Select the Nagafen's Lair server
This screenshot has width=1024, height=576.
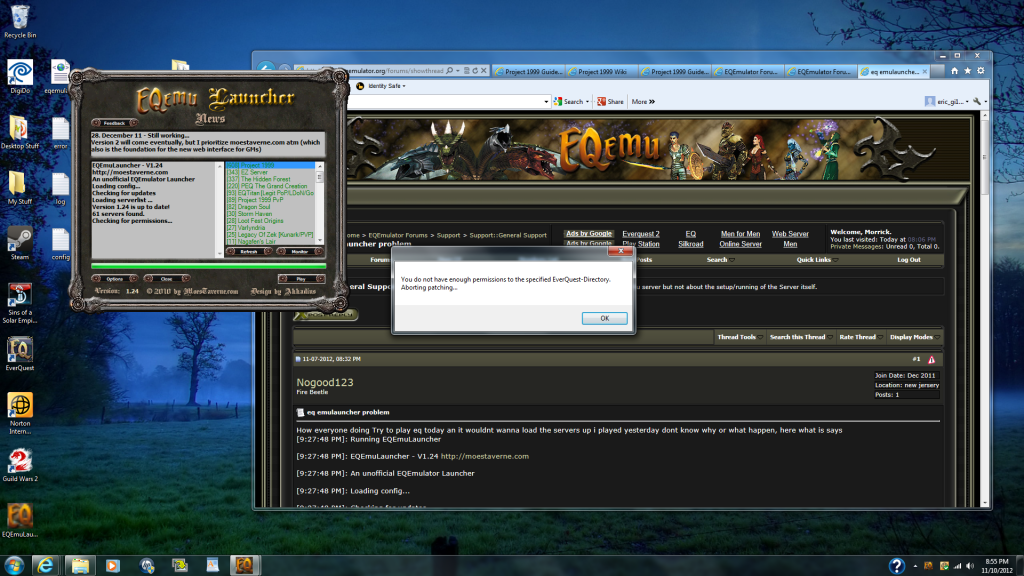[x=270, y=242]
